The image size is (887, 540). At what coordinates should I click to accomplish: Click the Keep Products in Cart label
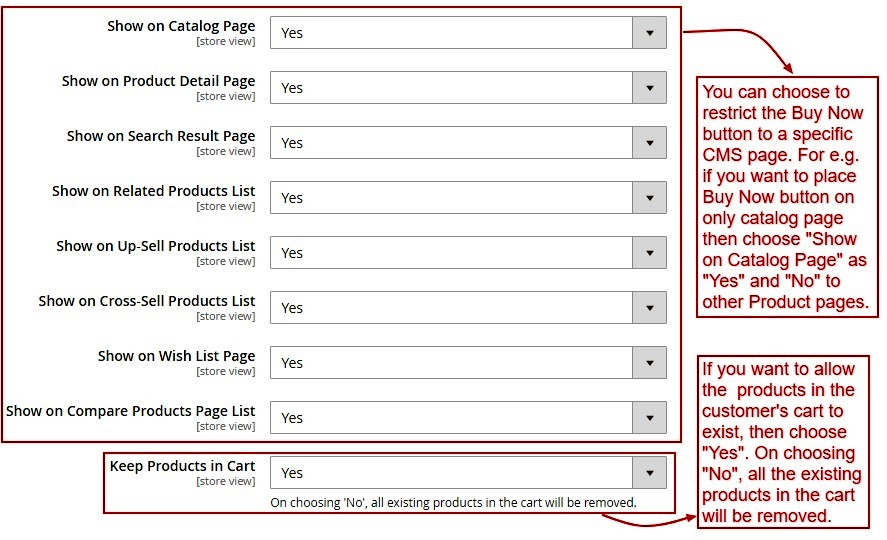pyautogui.click(x=182, y=466)
